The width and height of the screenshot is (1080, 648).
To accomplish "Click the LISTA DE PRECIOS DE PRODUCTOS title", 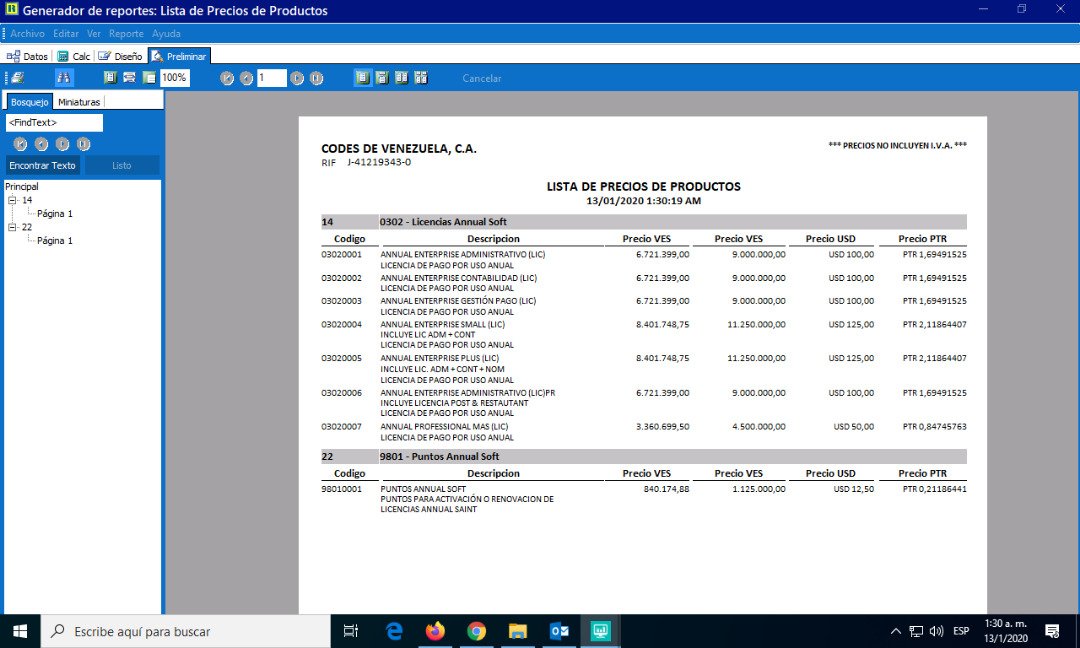I will click(643, 187).
